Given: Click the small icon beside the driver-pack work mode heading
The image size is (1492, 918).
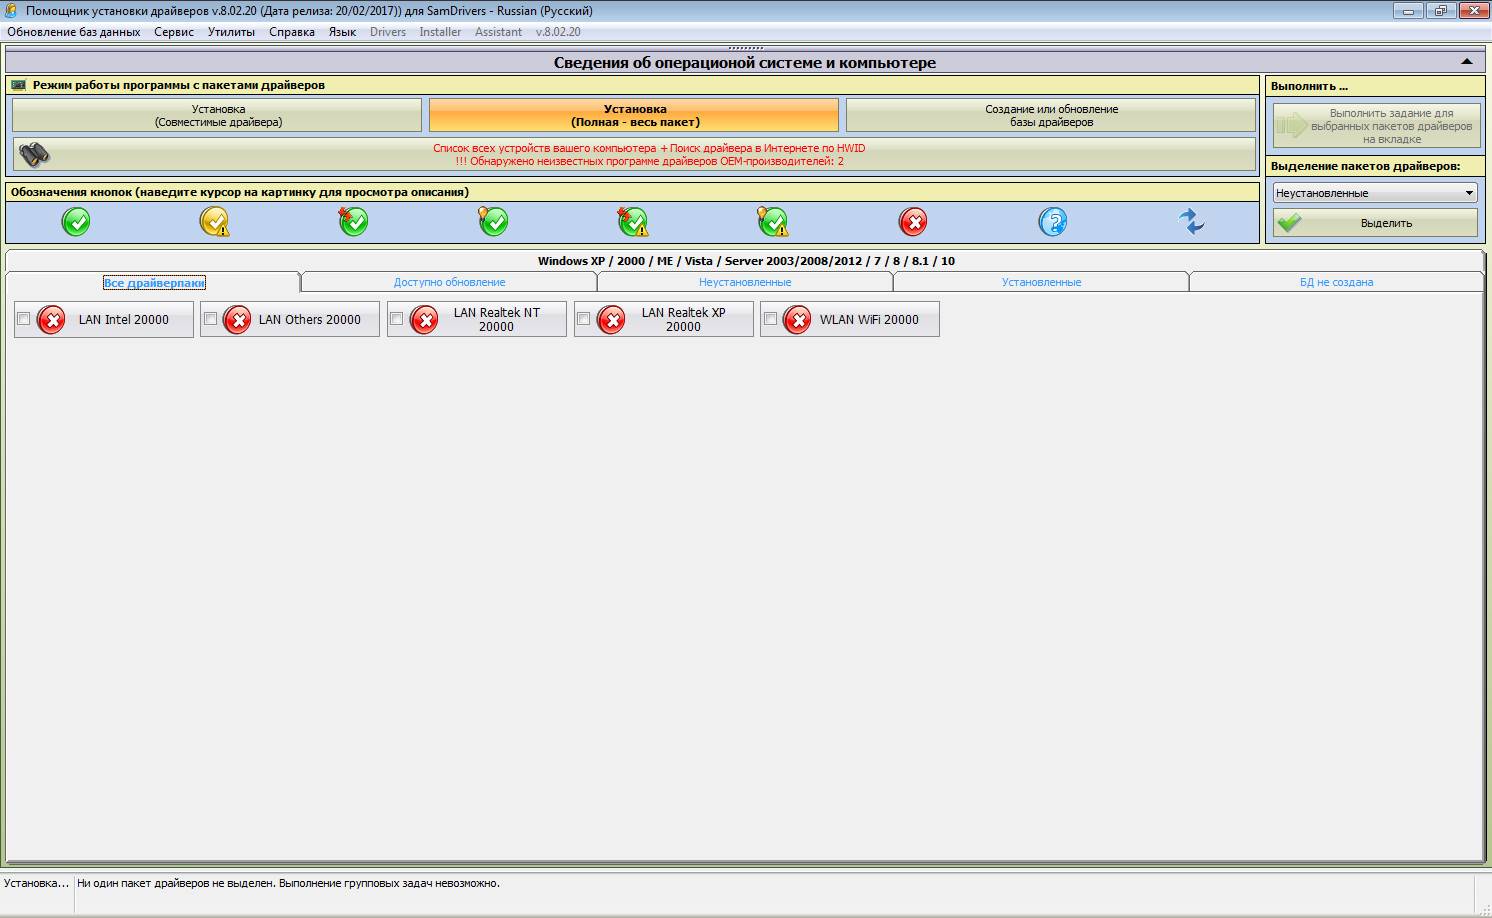Looking at the screenshot, I should (18, 85).
